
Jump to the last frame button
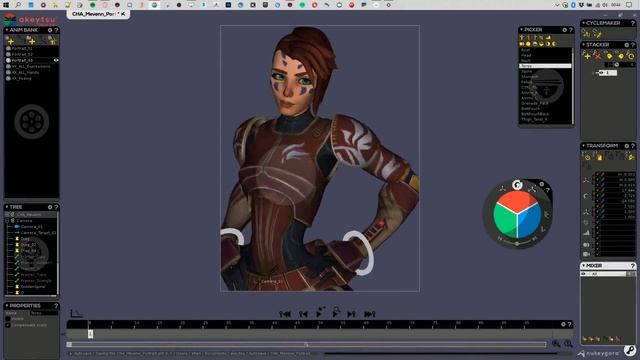[369, 314]
